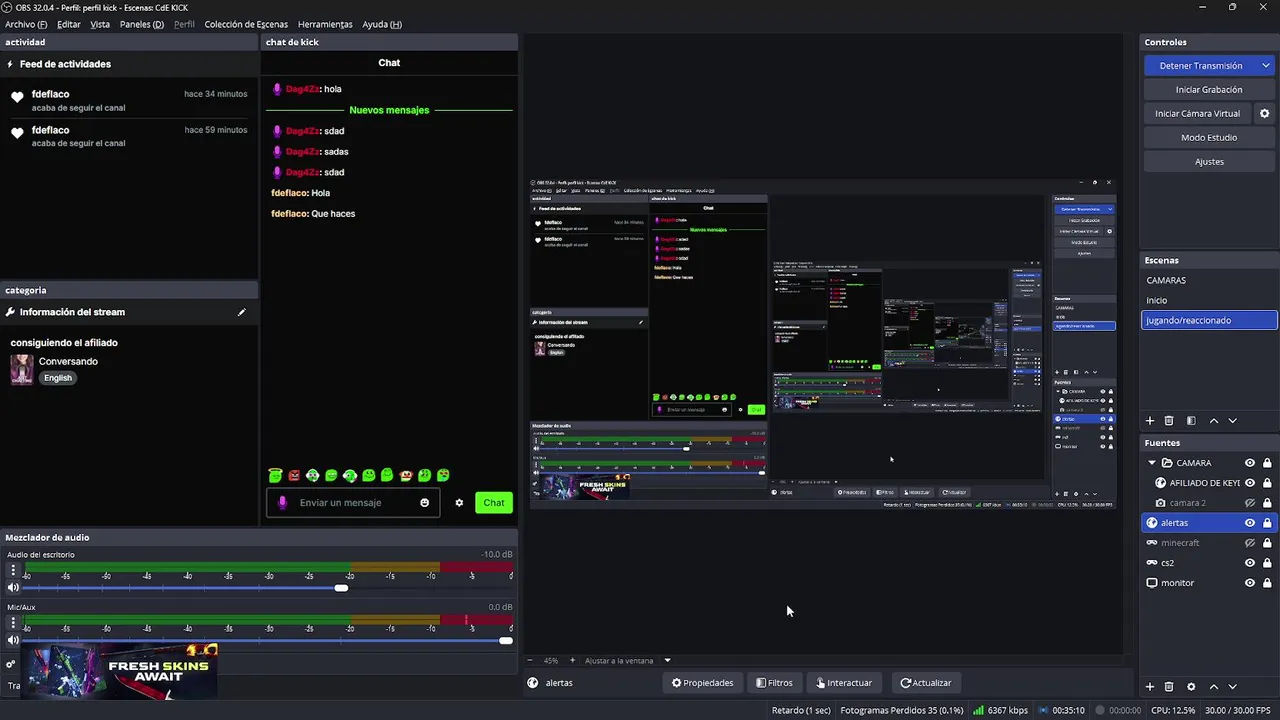Open the Paneles menu

click(142, 24)
